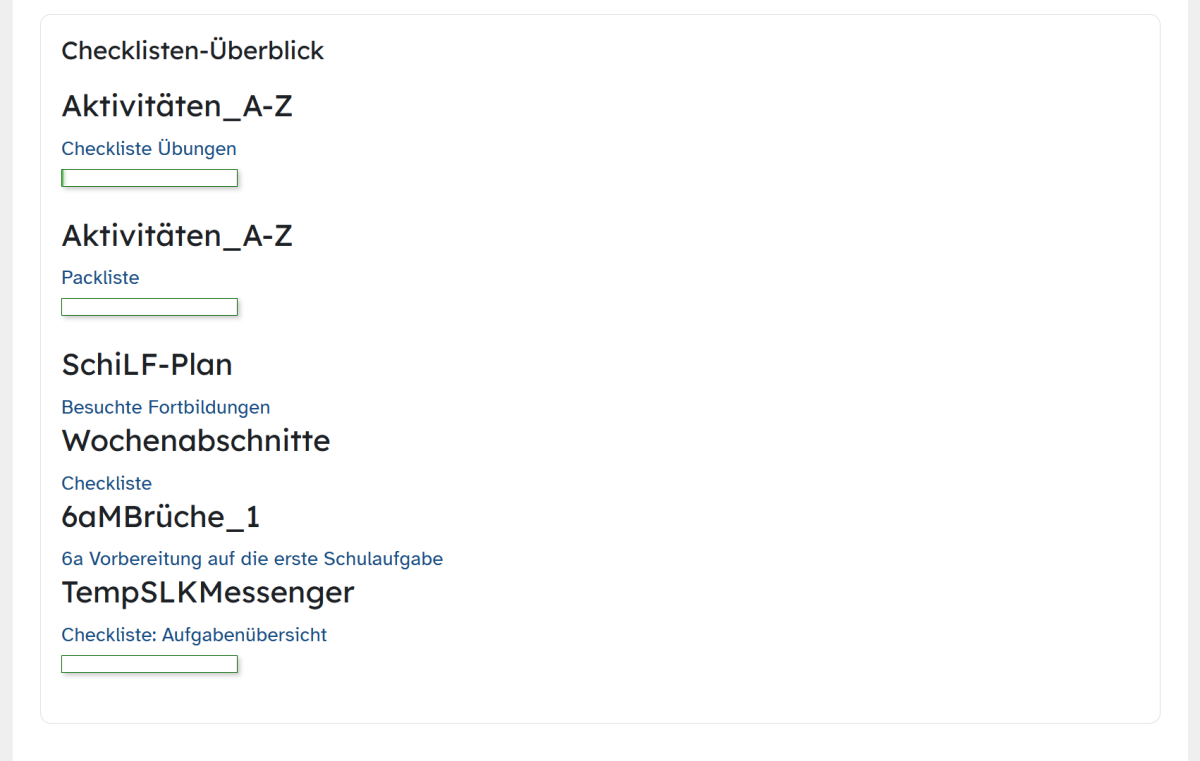
Task: Click the Wochenabschnitte course heading
Action: tap(196, 441)
